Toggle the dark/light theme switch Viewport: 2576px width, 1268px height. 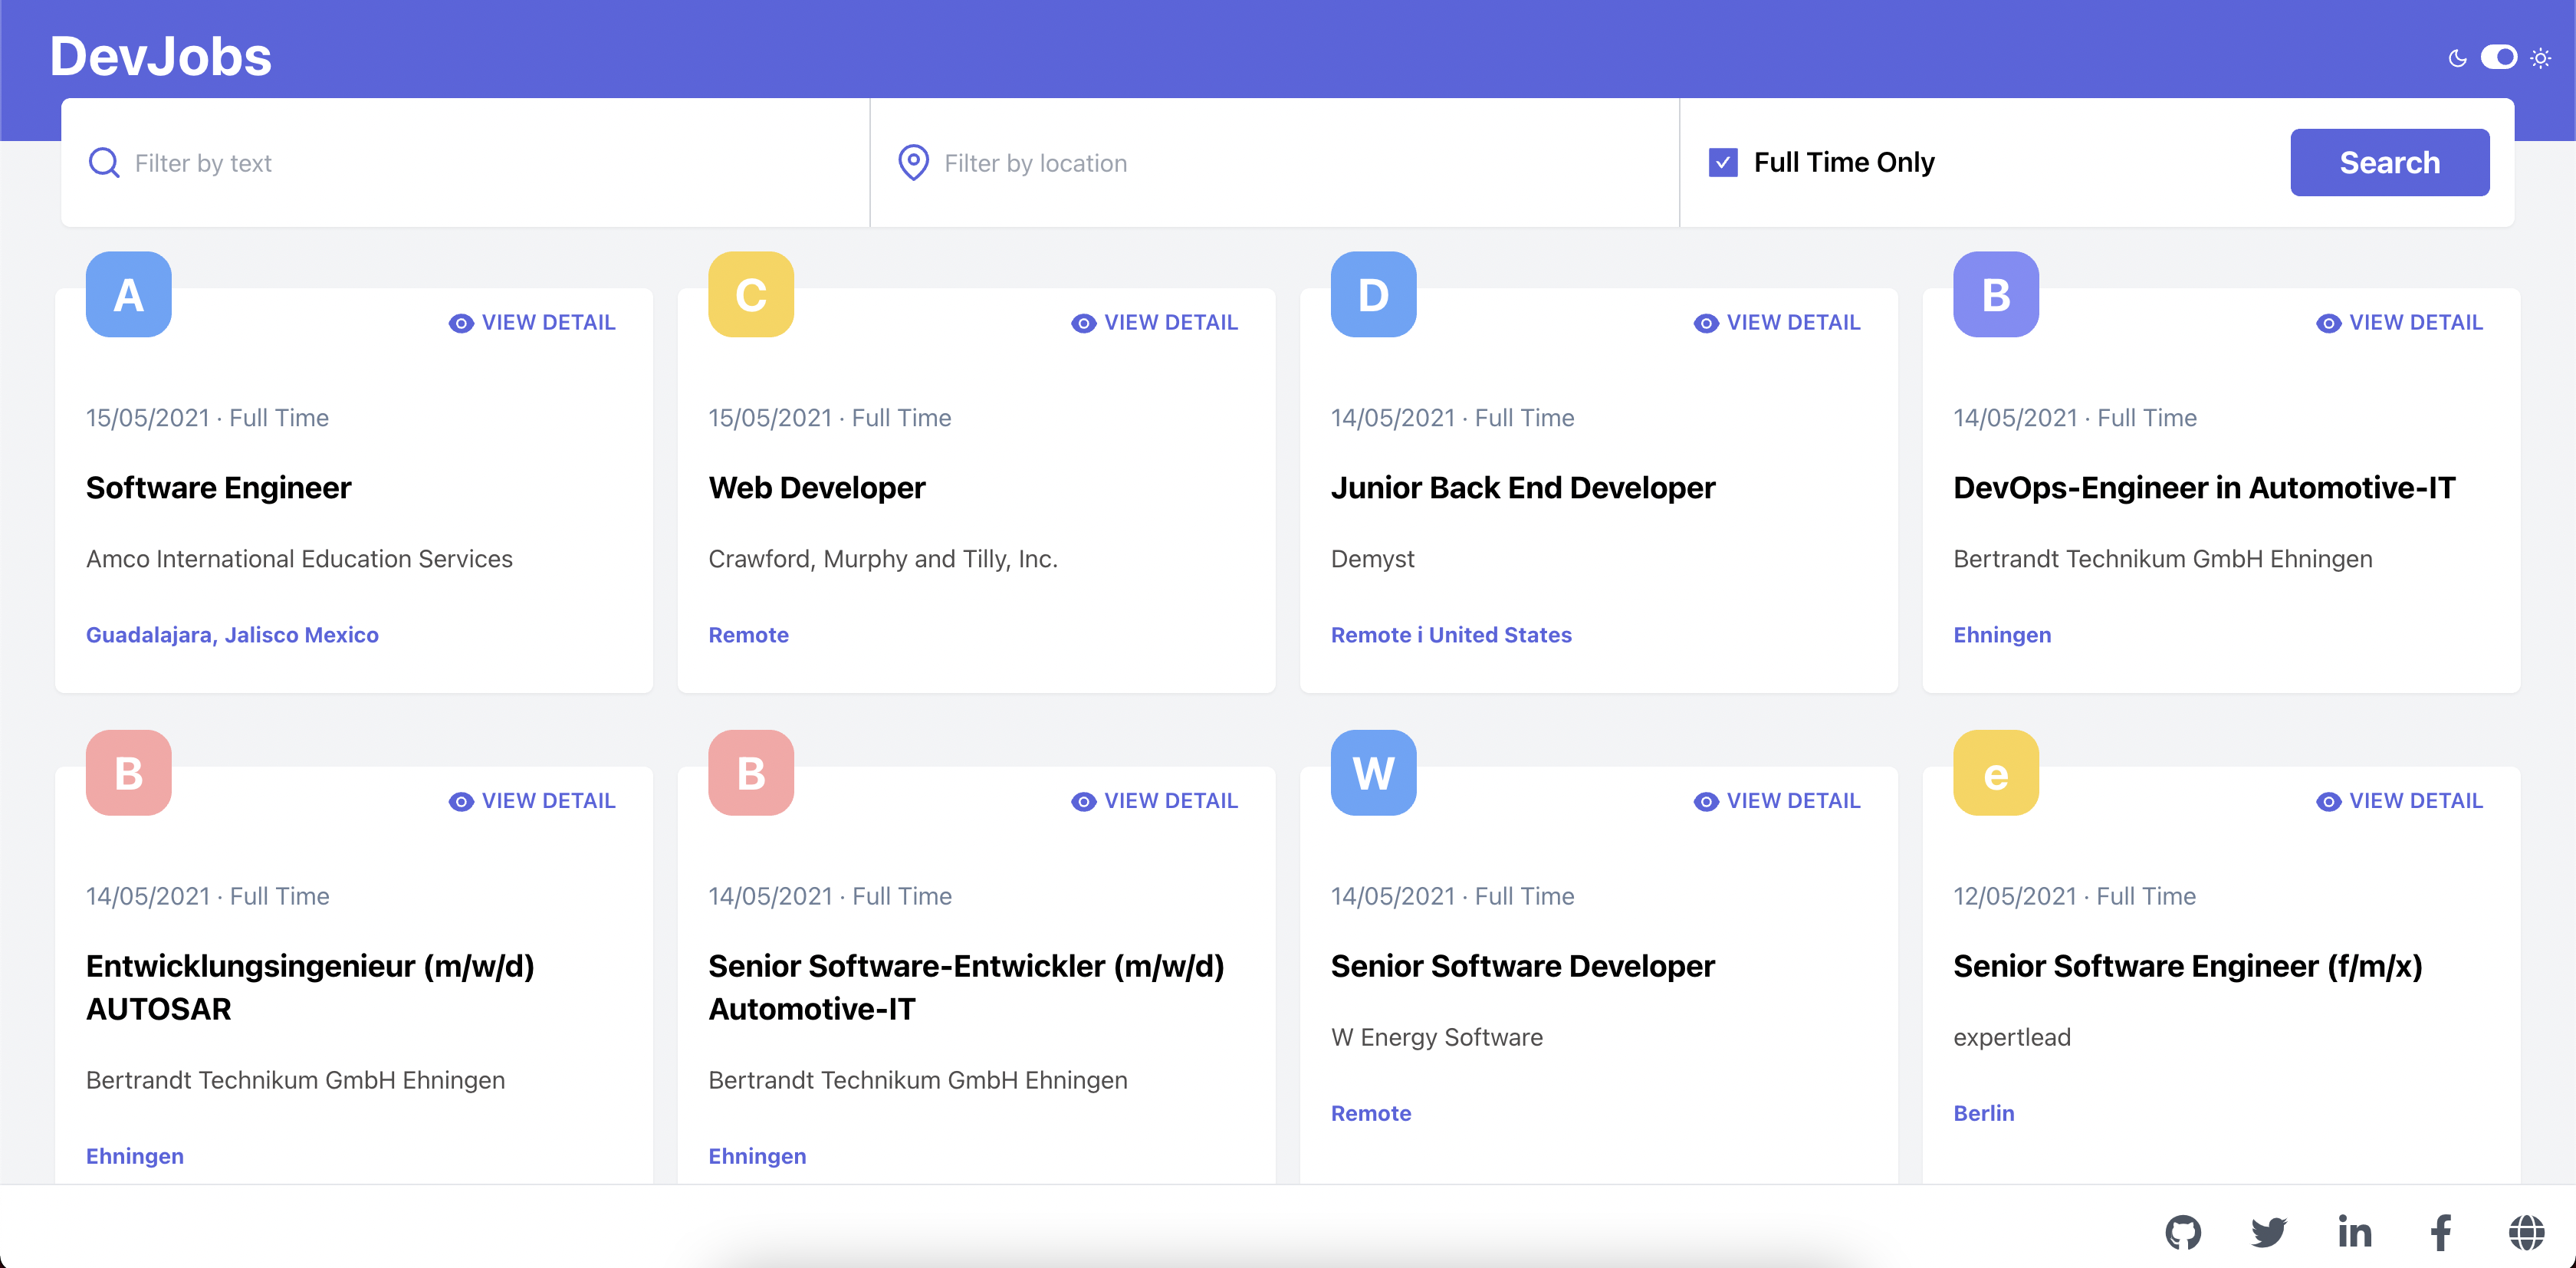point(2498,58)
